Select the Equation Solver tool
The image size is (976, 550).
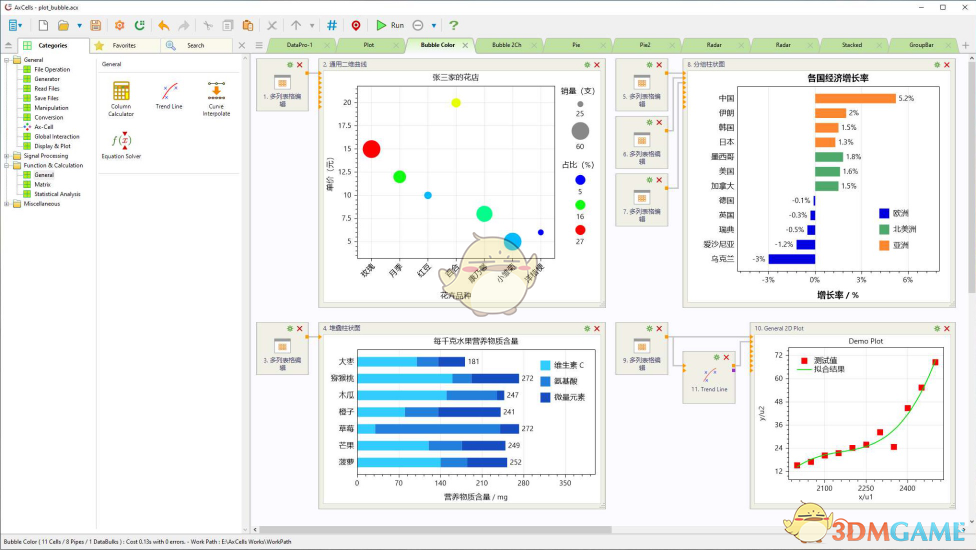(121, 146)
